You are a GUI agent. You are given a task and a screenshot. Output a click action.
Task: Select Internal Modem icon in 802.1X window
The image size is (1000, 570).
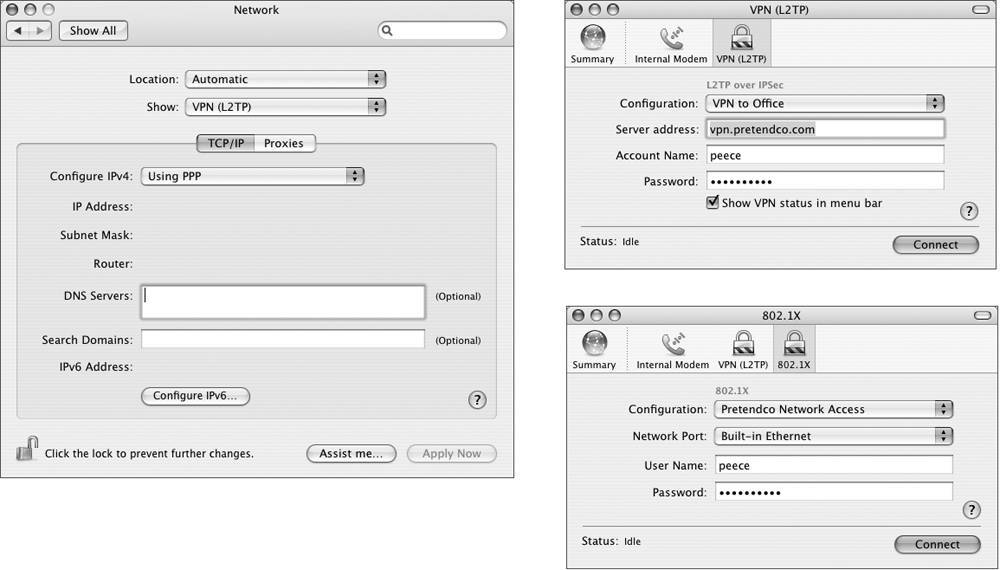tap(673, 344)
